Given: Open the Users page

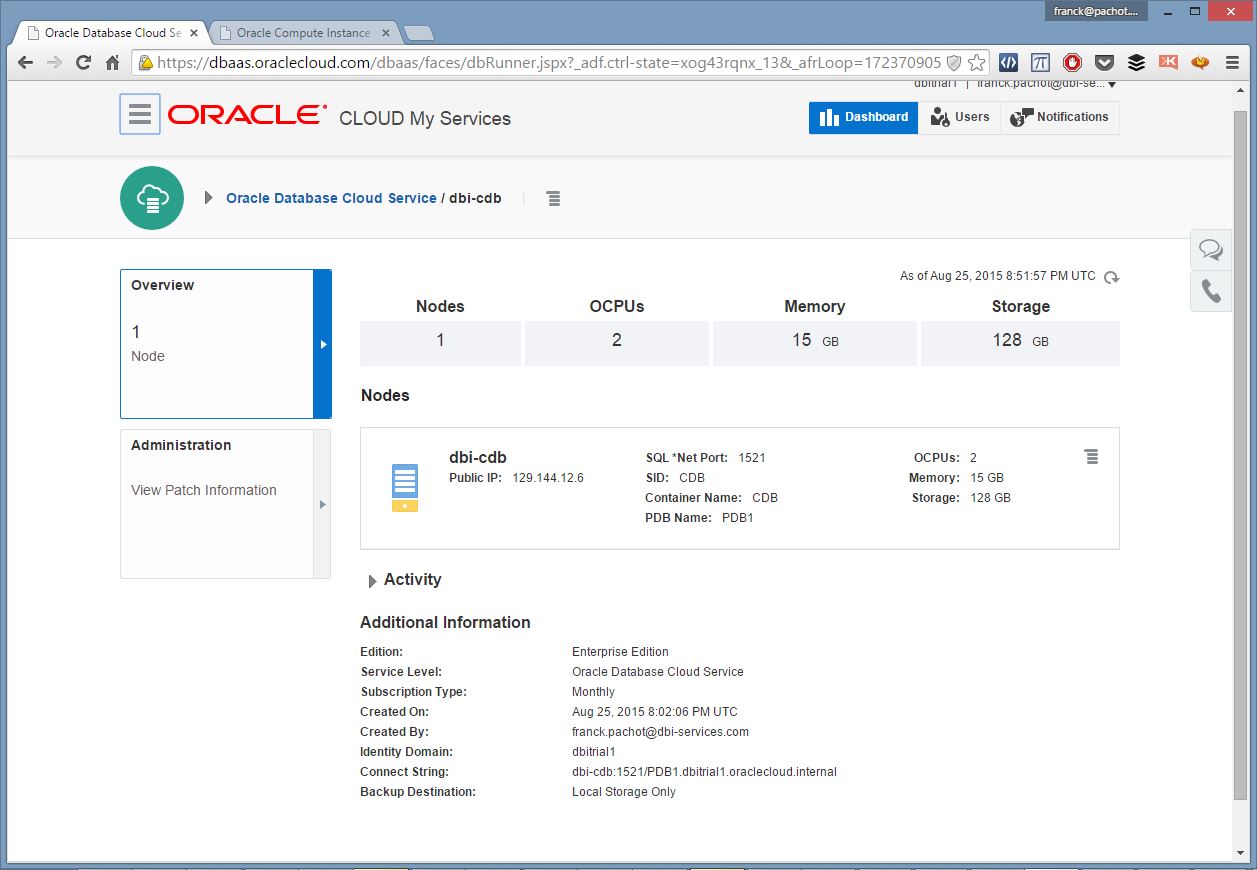Looking at the screenshot, I should [959, 117].
